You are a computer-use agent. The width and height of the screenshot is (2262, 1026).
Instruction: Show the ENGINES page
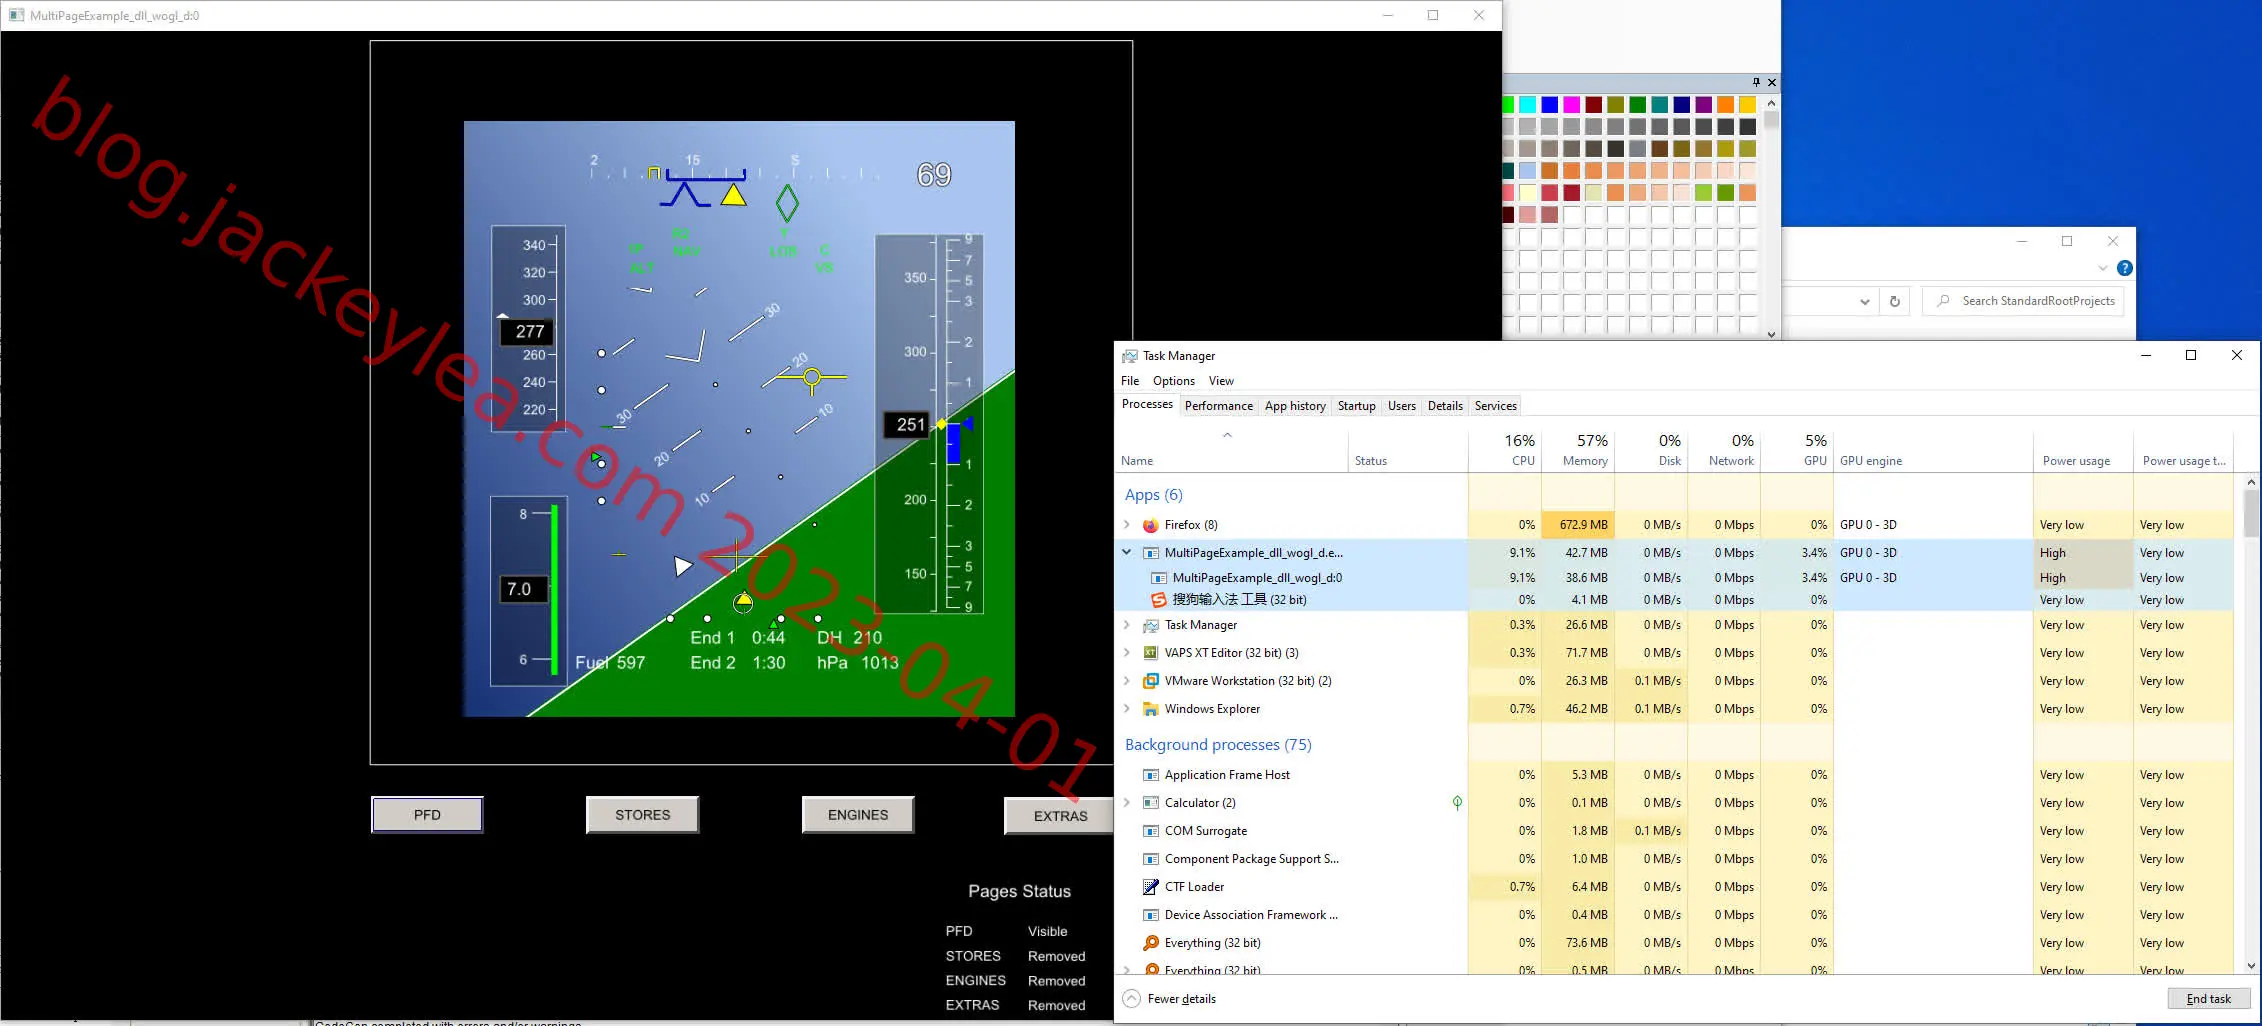pos(858,815)
